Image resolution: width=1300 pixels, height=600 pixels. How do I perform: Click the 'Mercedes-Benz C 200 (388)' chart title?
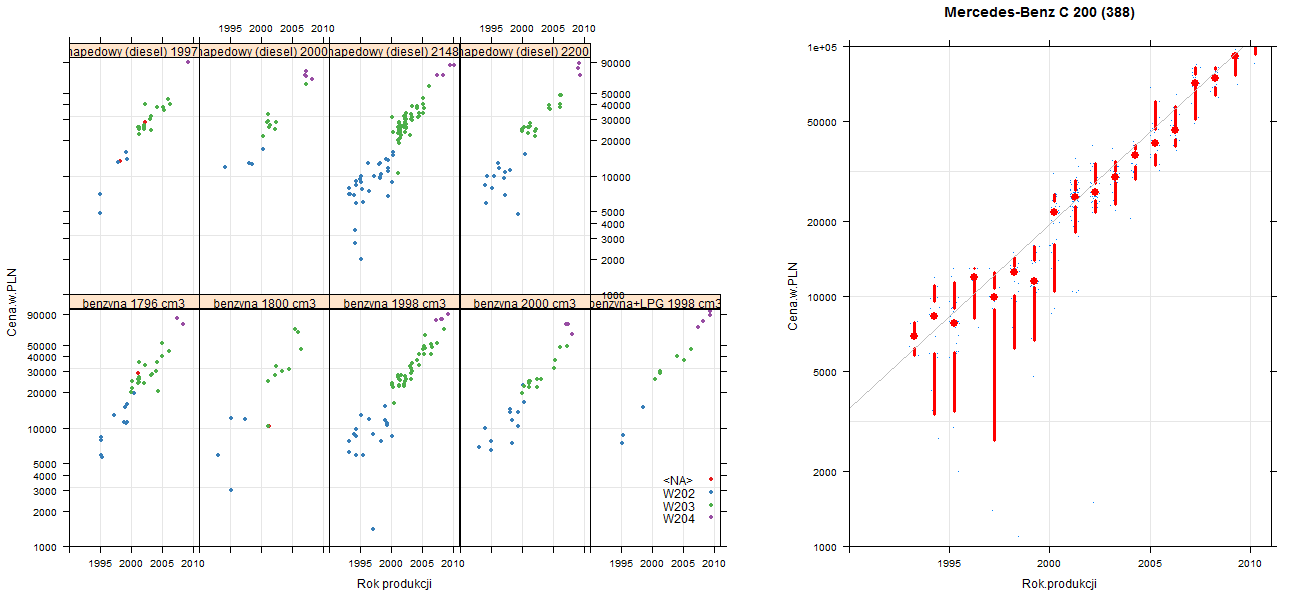click(x=1039, y=13)
